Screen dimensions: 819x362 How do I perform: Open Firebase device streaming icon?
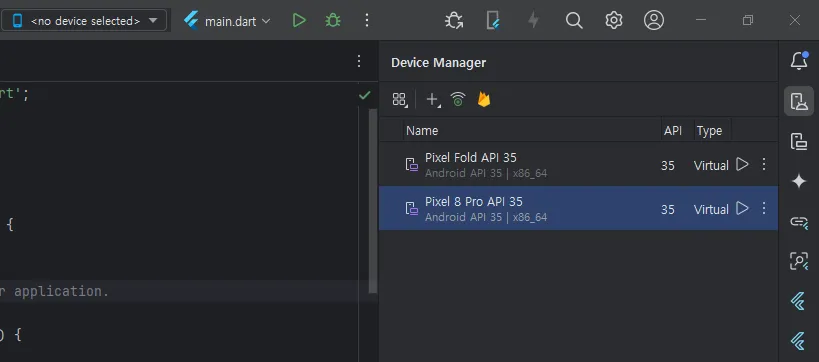(484, 99)
